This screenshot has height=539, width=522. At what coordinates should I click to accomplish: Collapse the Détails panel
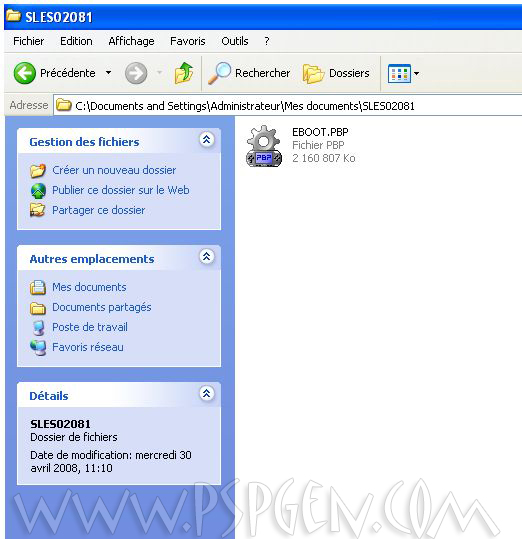[x=207, y=393]
